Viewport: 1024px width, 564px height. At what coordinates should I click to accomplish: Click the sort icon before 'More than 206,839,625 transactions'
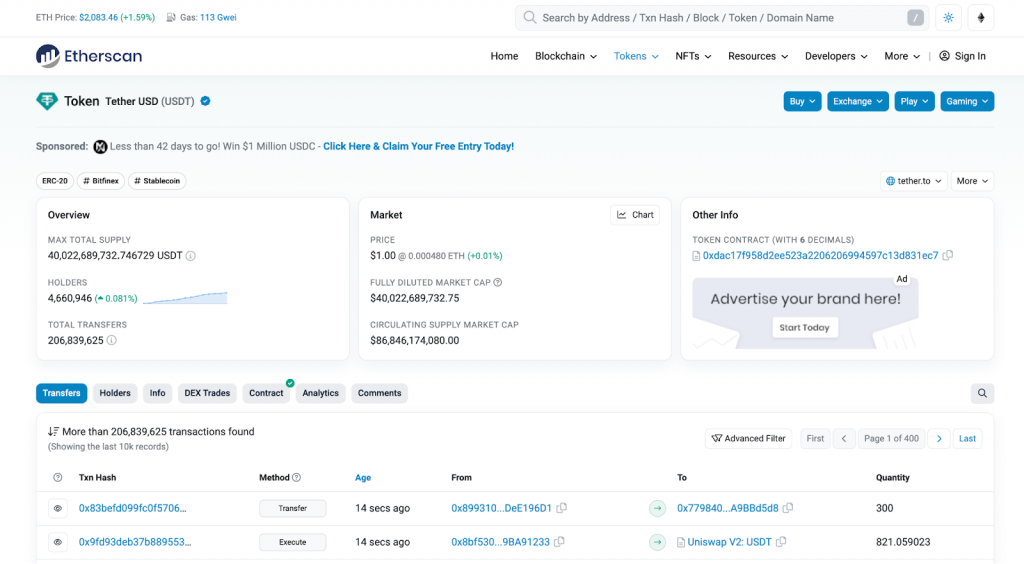coord(54,431)
